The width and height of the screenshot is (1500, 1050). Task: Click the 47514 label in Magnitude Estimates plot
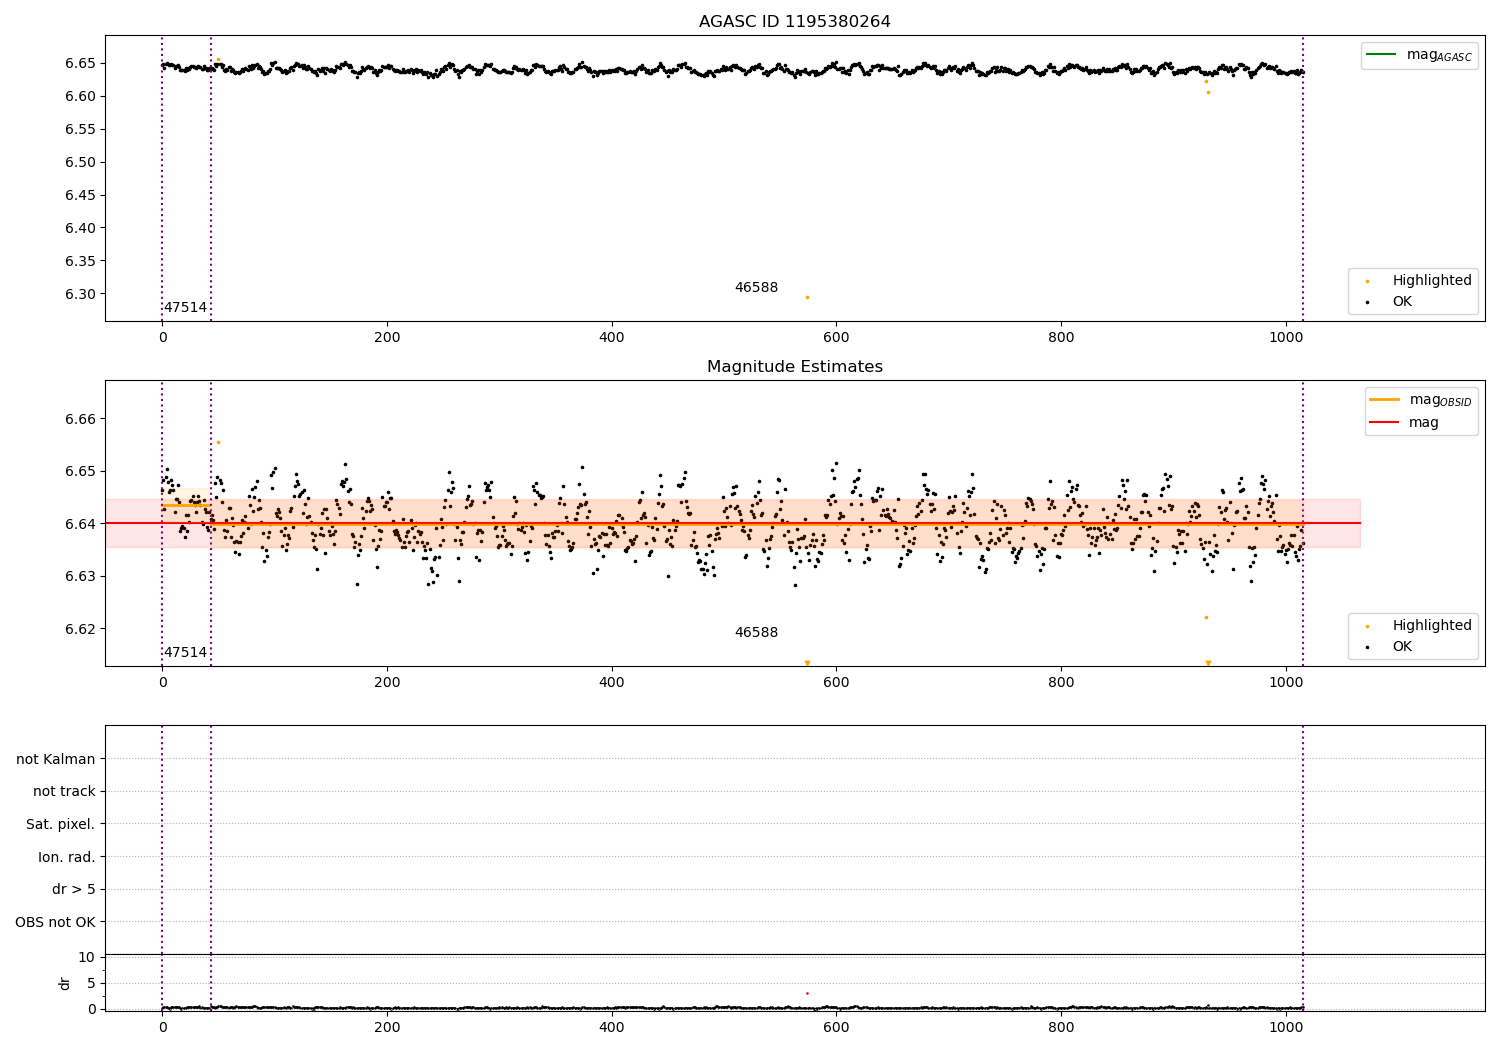click(x=185, y=653)
